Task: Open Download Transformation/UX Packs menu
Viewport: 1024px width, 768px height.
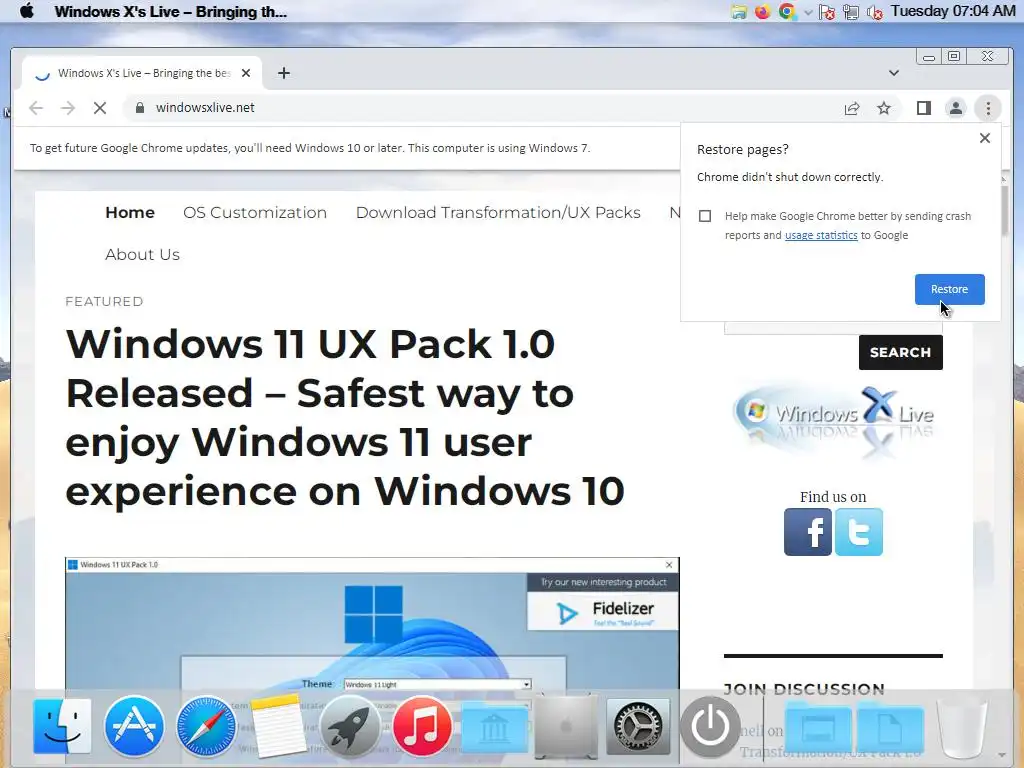Action: 498,213
